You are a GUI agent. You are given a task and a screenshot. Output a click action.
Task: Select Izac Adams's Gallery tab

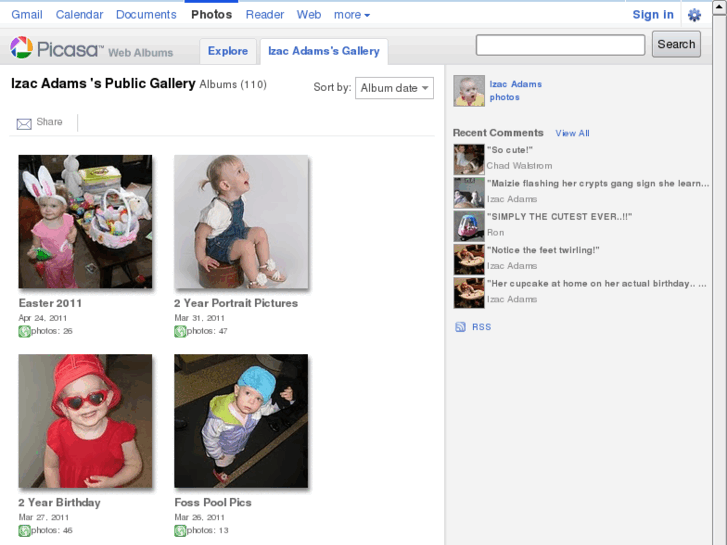click(x=324, y=51)
